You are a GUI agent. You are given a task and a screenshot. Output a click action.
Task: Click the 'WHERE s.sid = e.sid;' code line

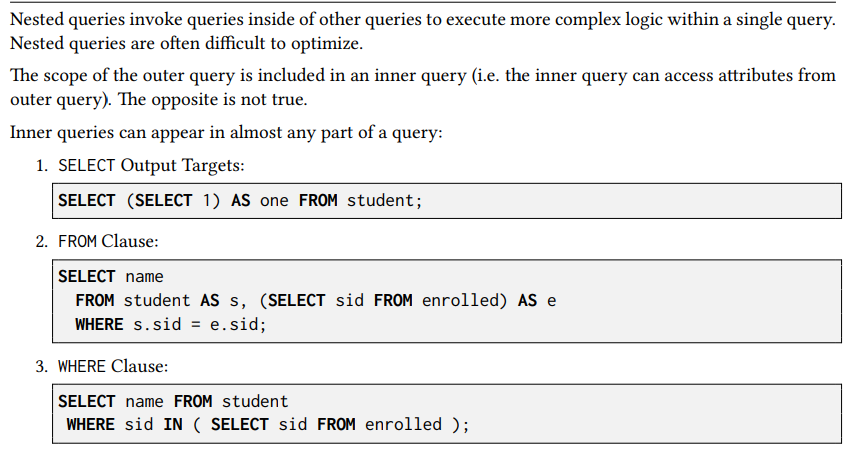click(x=171, y=324)
